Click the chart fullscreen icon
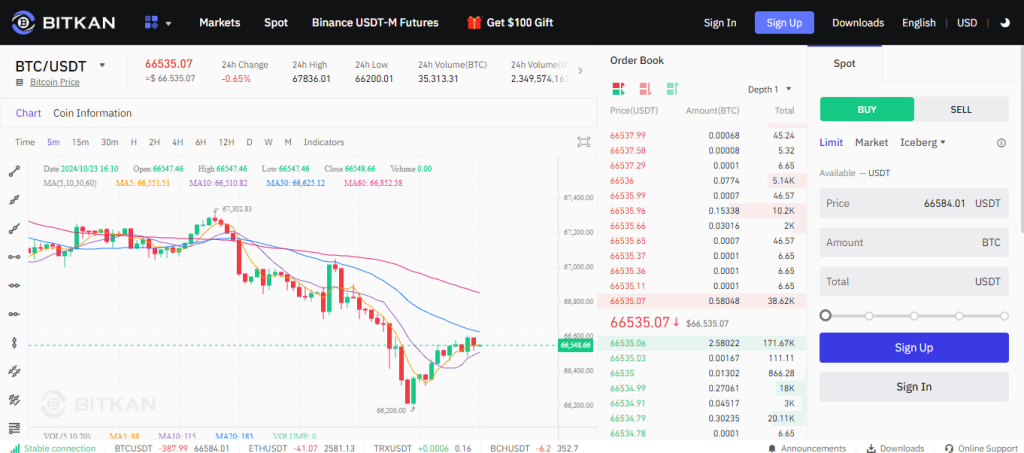Screen dimensions: 1024x453 (584, 142)
